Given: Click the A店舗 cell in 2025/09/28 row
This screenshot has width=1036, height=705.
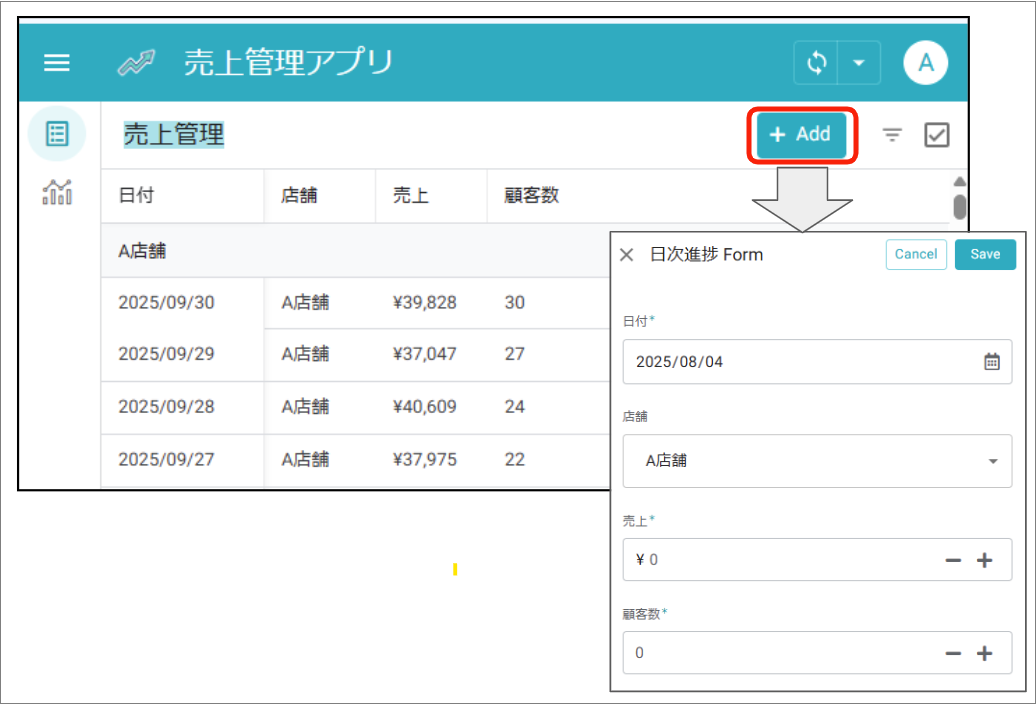Looking at the screenshot, I should point(305,406).
